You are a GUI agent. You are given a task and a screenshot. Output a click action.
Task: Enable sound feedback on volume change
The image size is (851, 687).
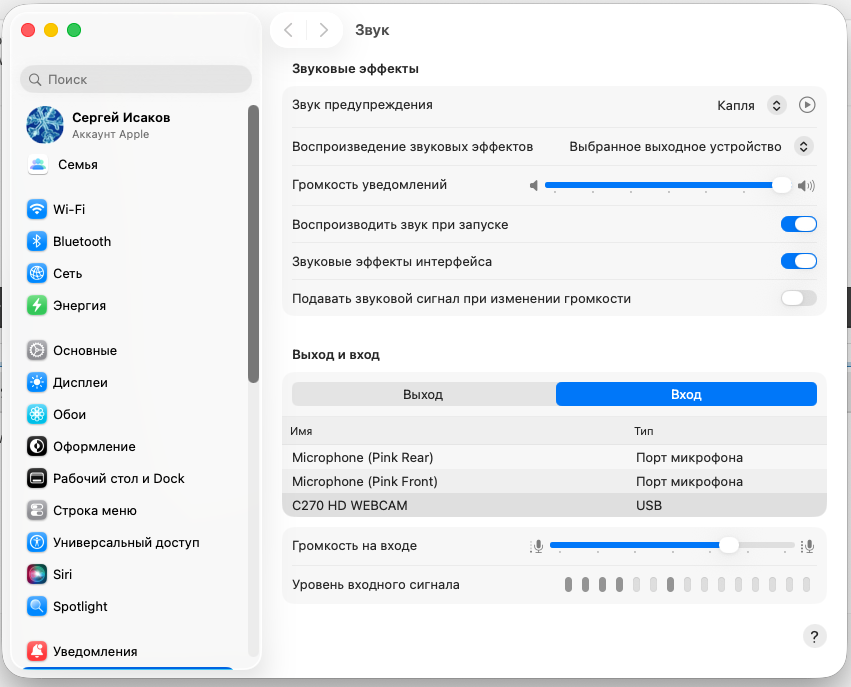coord(798,298)
